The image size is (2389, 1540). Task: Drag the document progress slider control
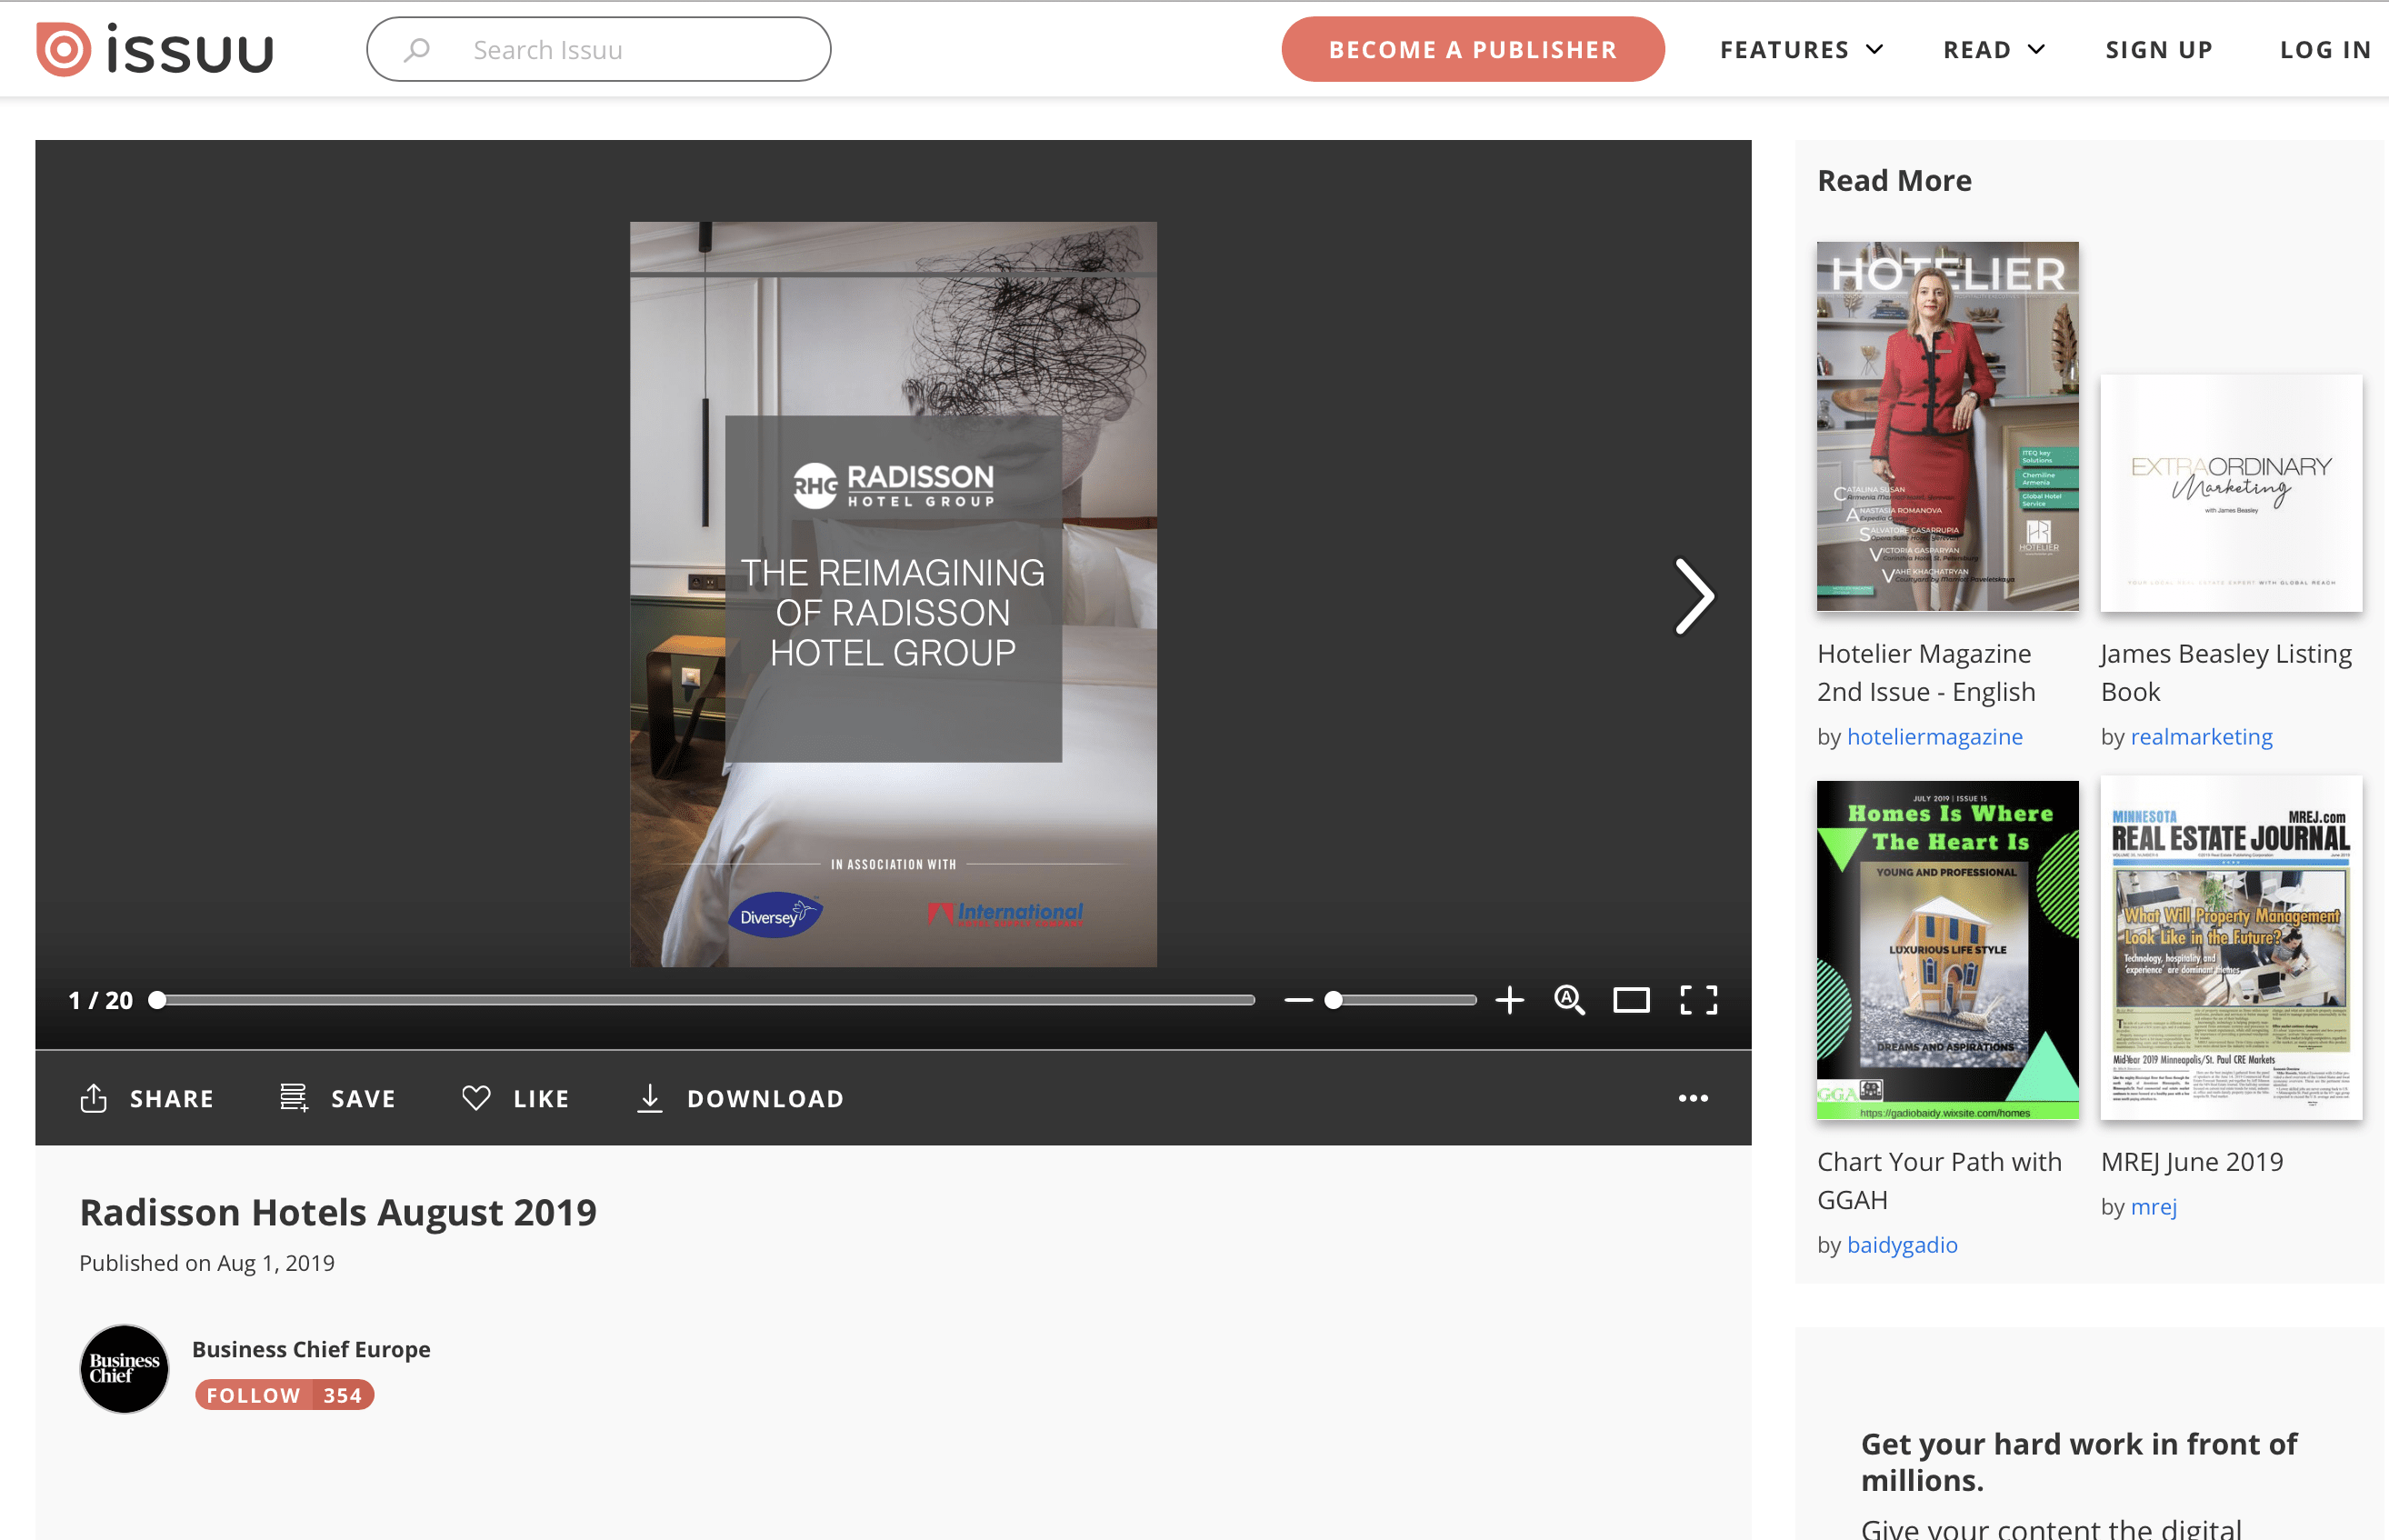(x=155, y=998)
